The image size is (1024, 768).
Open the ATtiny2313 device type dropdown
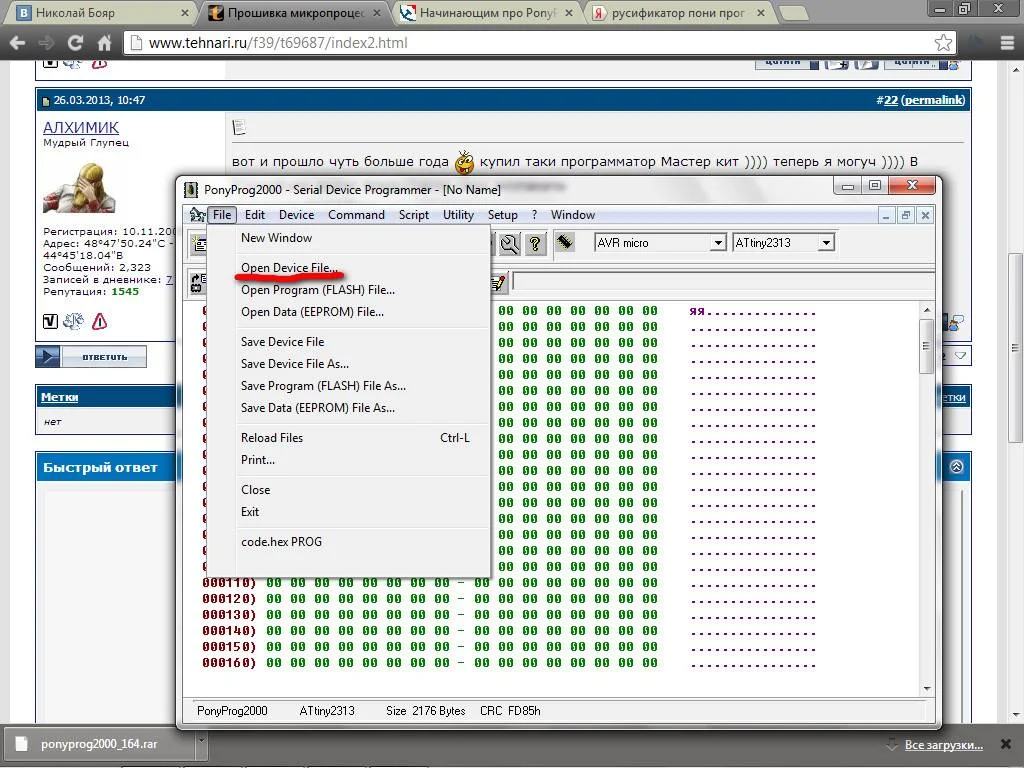point(826,243)
